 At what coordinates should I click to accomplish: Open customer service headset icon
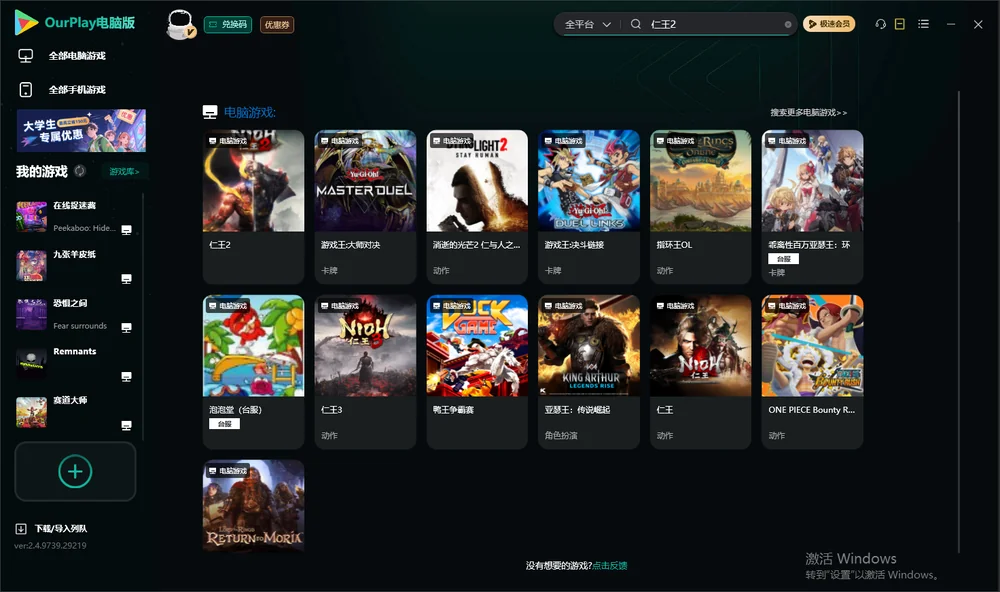tap(881, 24)
